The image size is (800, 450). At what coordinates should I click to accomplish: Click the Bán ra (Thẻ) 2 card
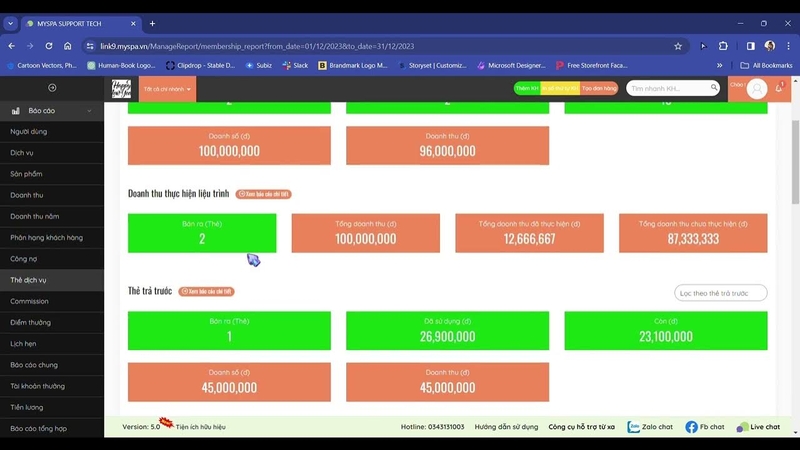(202, 233)
